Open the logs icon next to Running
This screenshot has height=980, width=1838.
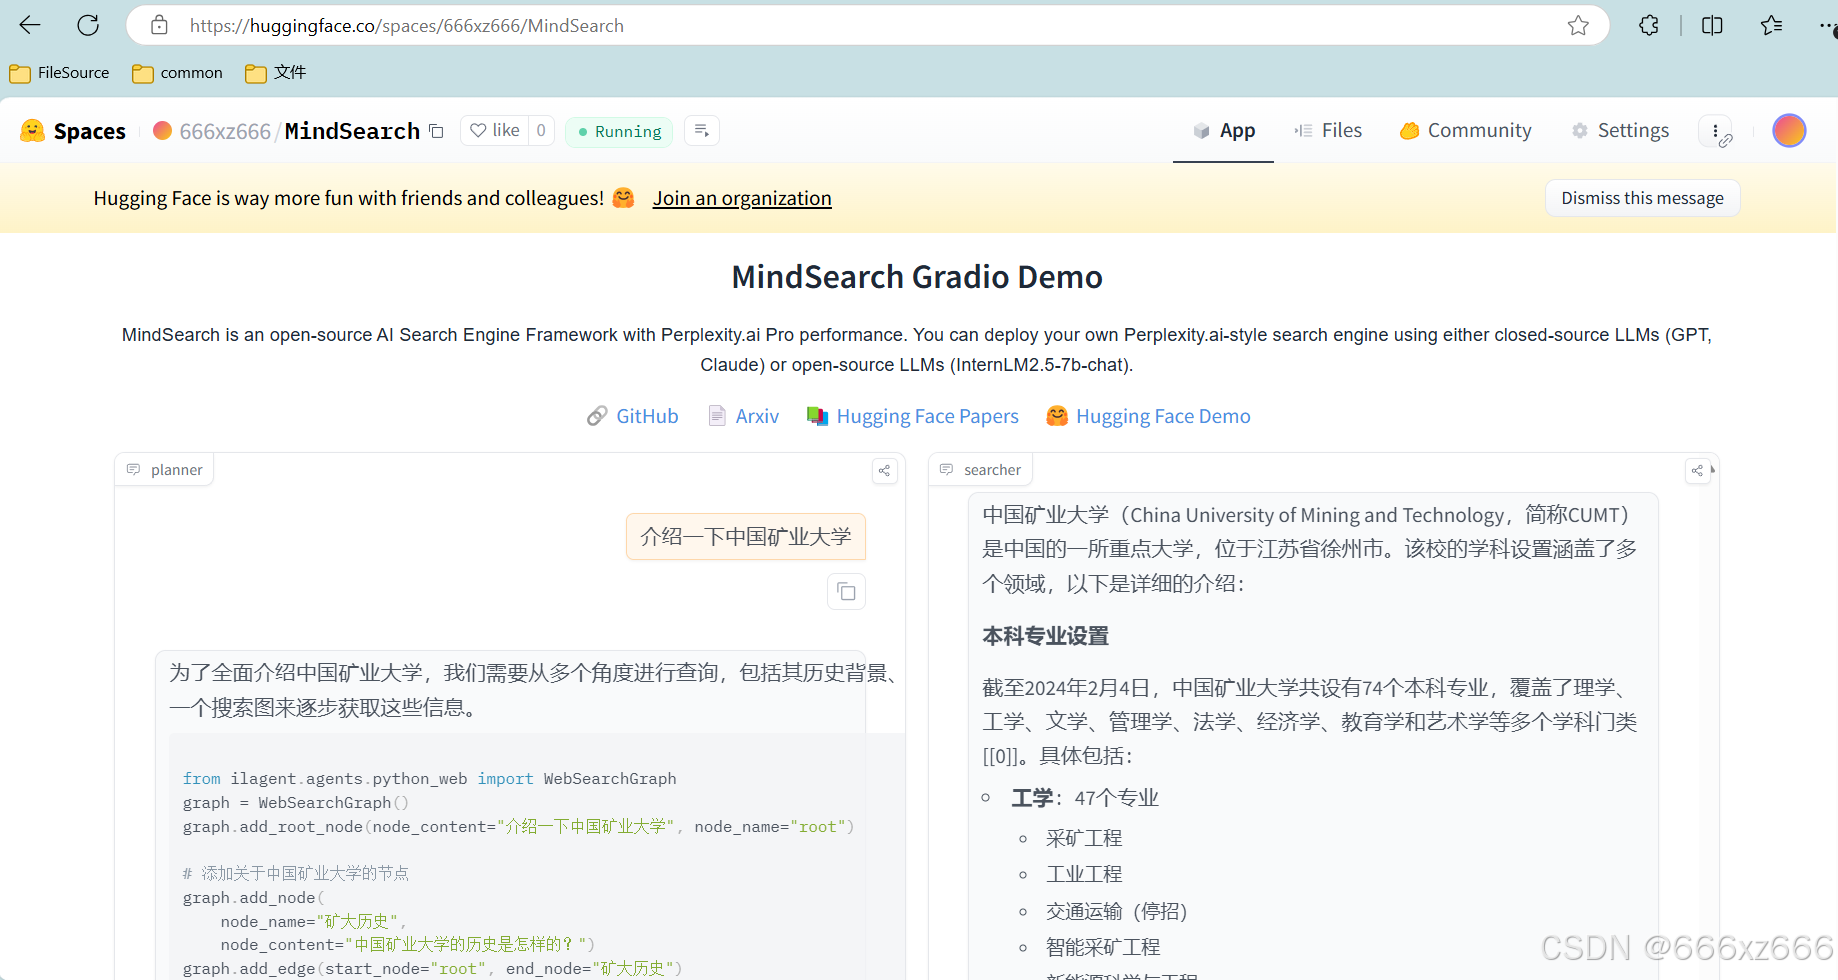[702, 130]
